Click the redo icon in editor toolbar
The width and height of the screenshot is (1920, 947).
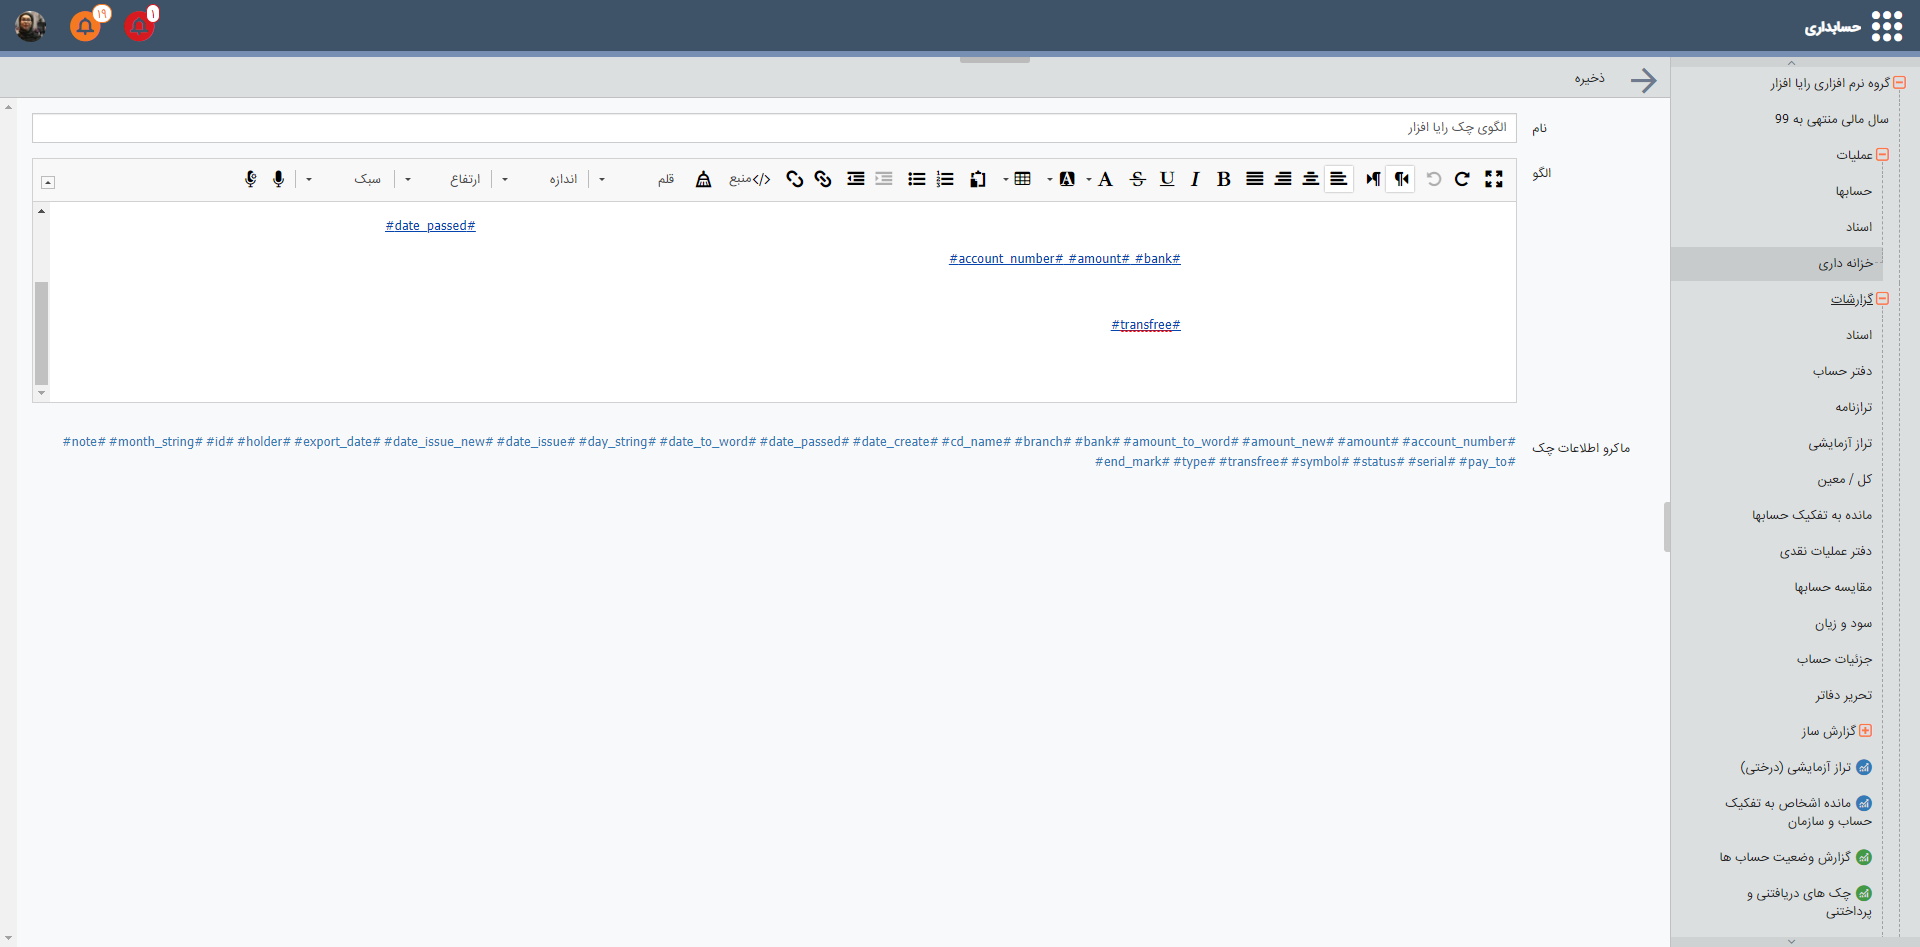pos(1462,179)
